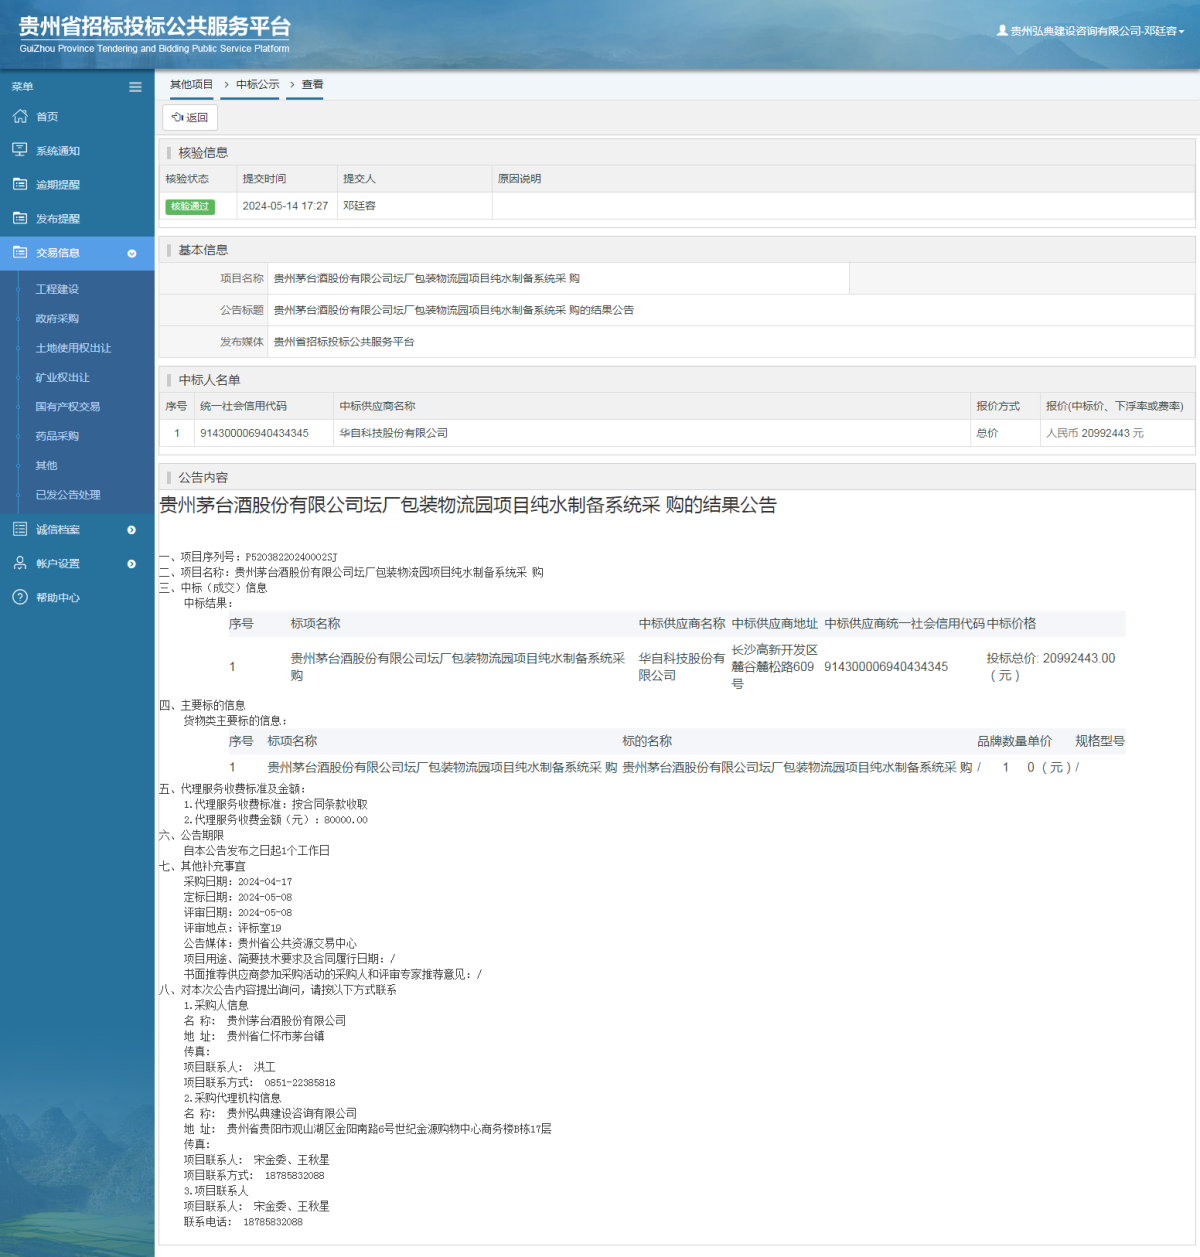The width and height of the screenshot is (1200, 1257).
Task: Click the purchase date 2024-04-17
Action: (265, 882)
